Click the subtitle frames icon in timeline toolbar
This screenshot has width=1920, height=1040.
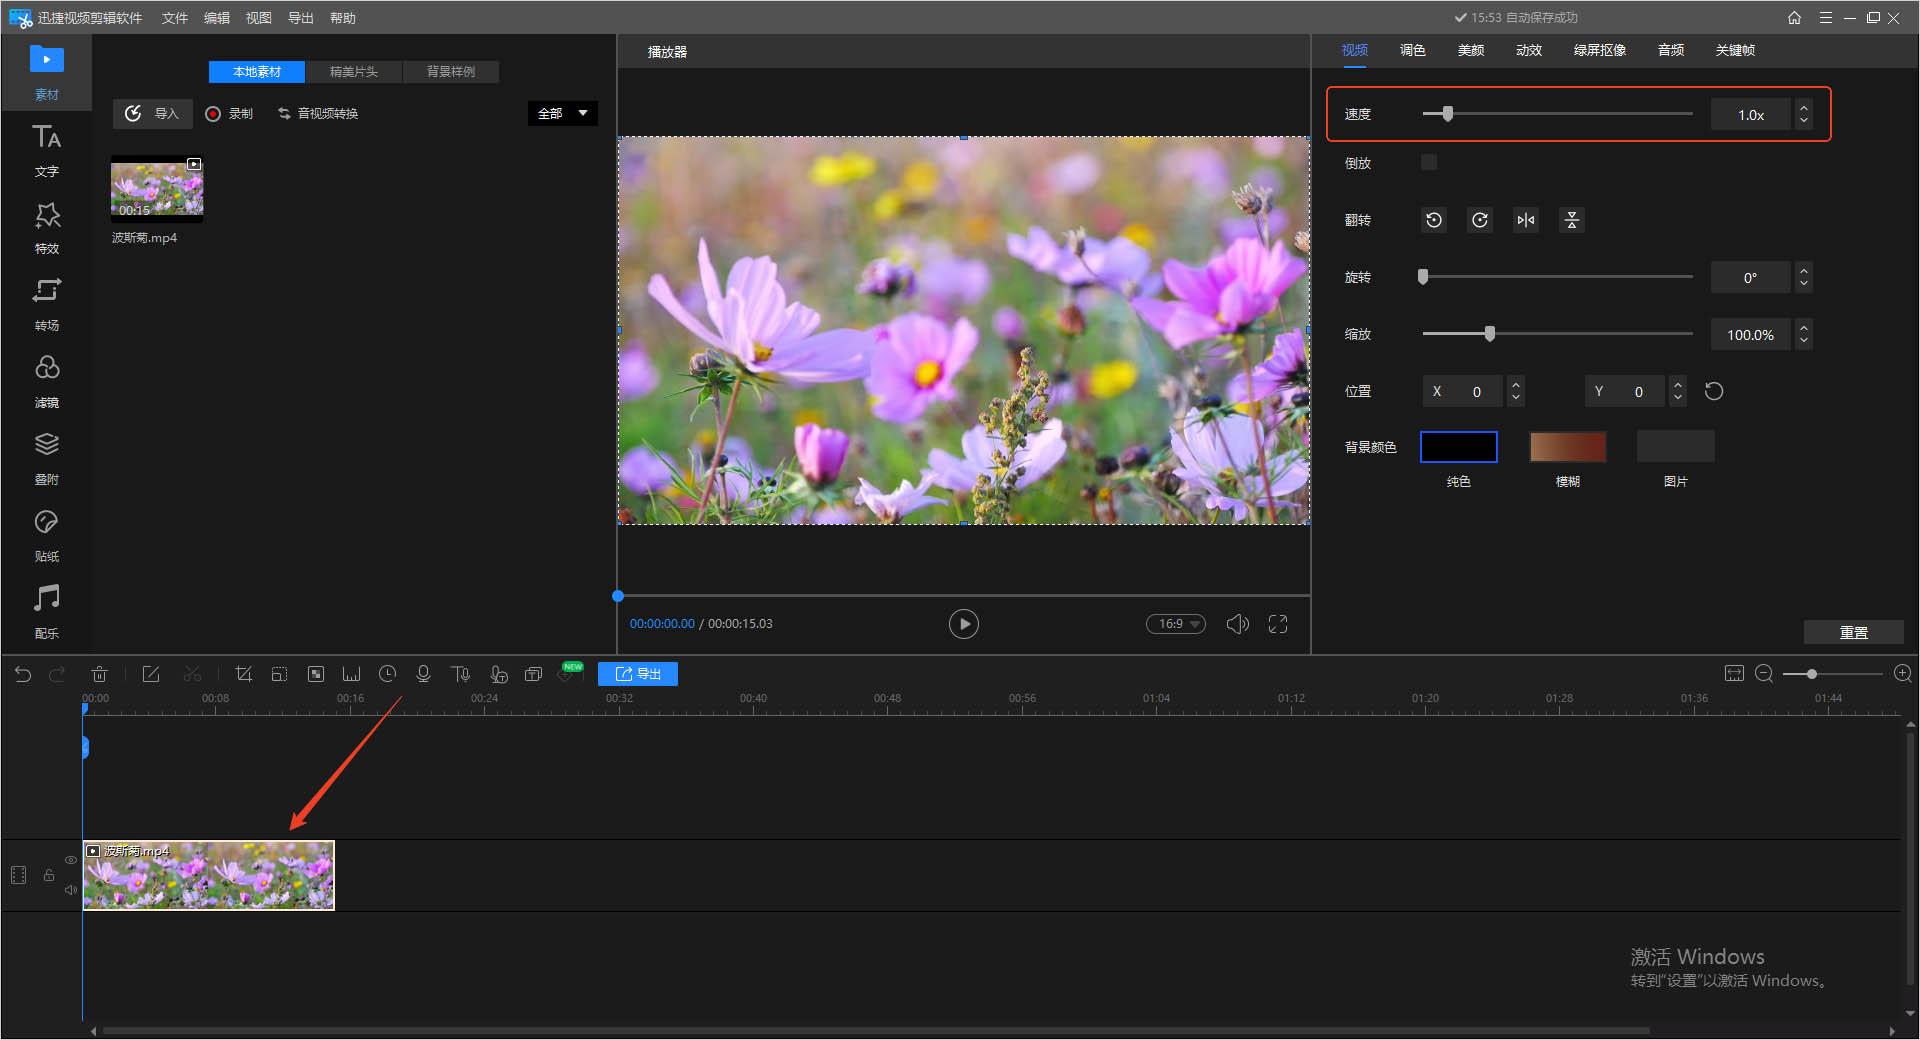click(534, 674)
